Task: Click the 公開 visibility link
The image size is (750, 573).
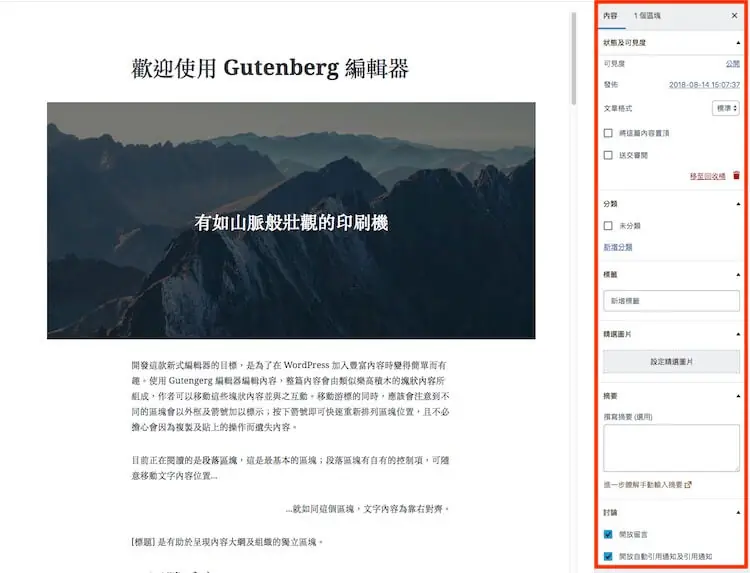Action: pos(733,64)
